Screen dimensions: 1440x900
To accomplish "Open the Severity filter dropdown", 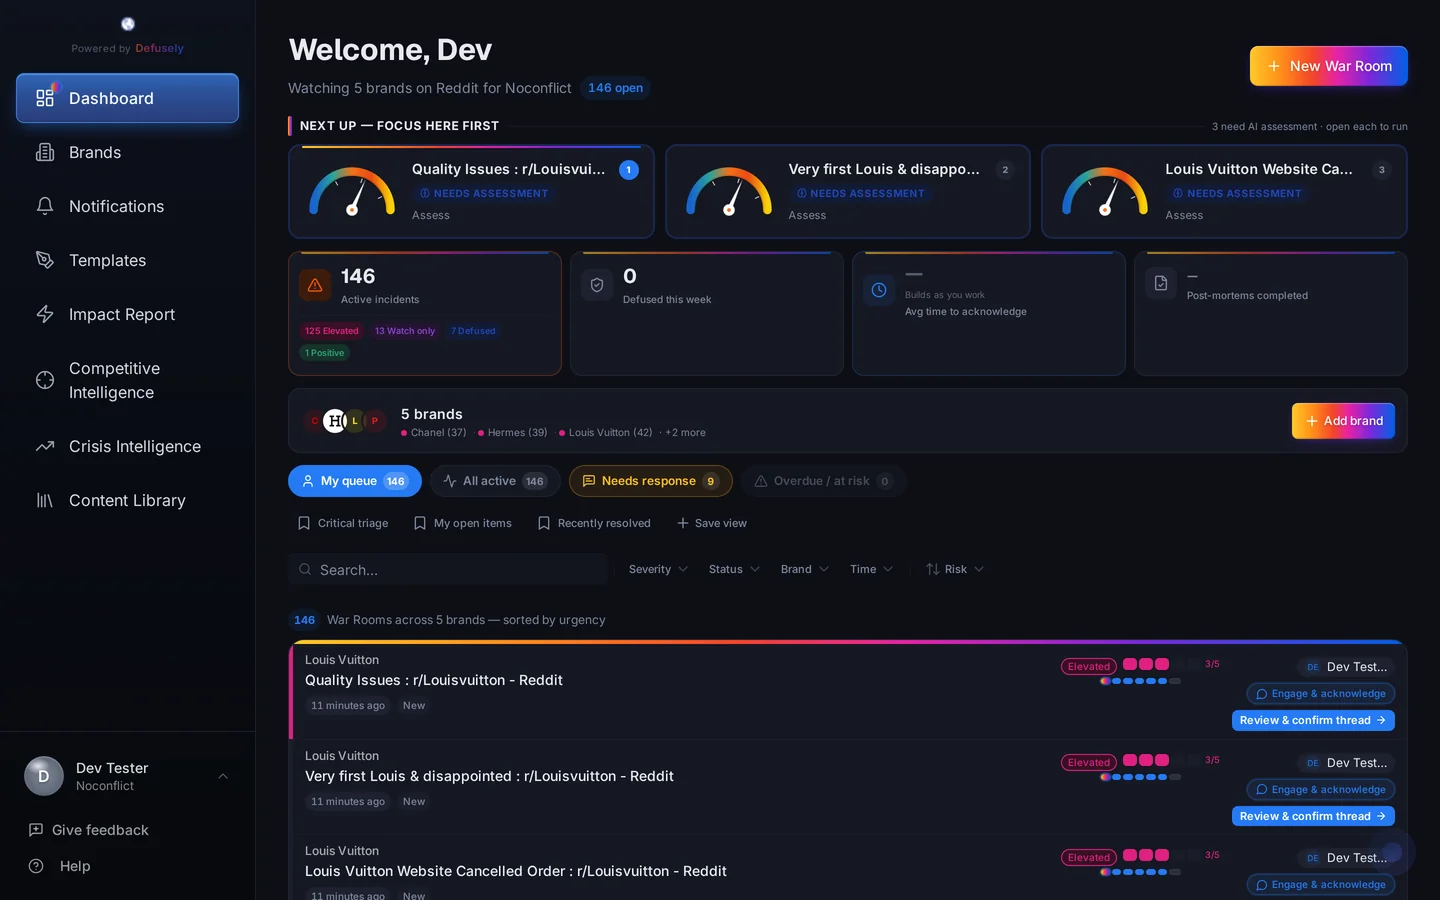I will coord(657,569).
